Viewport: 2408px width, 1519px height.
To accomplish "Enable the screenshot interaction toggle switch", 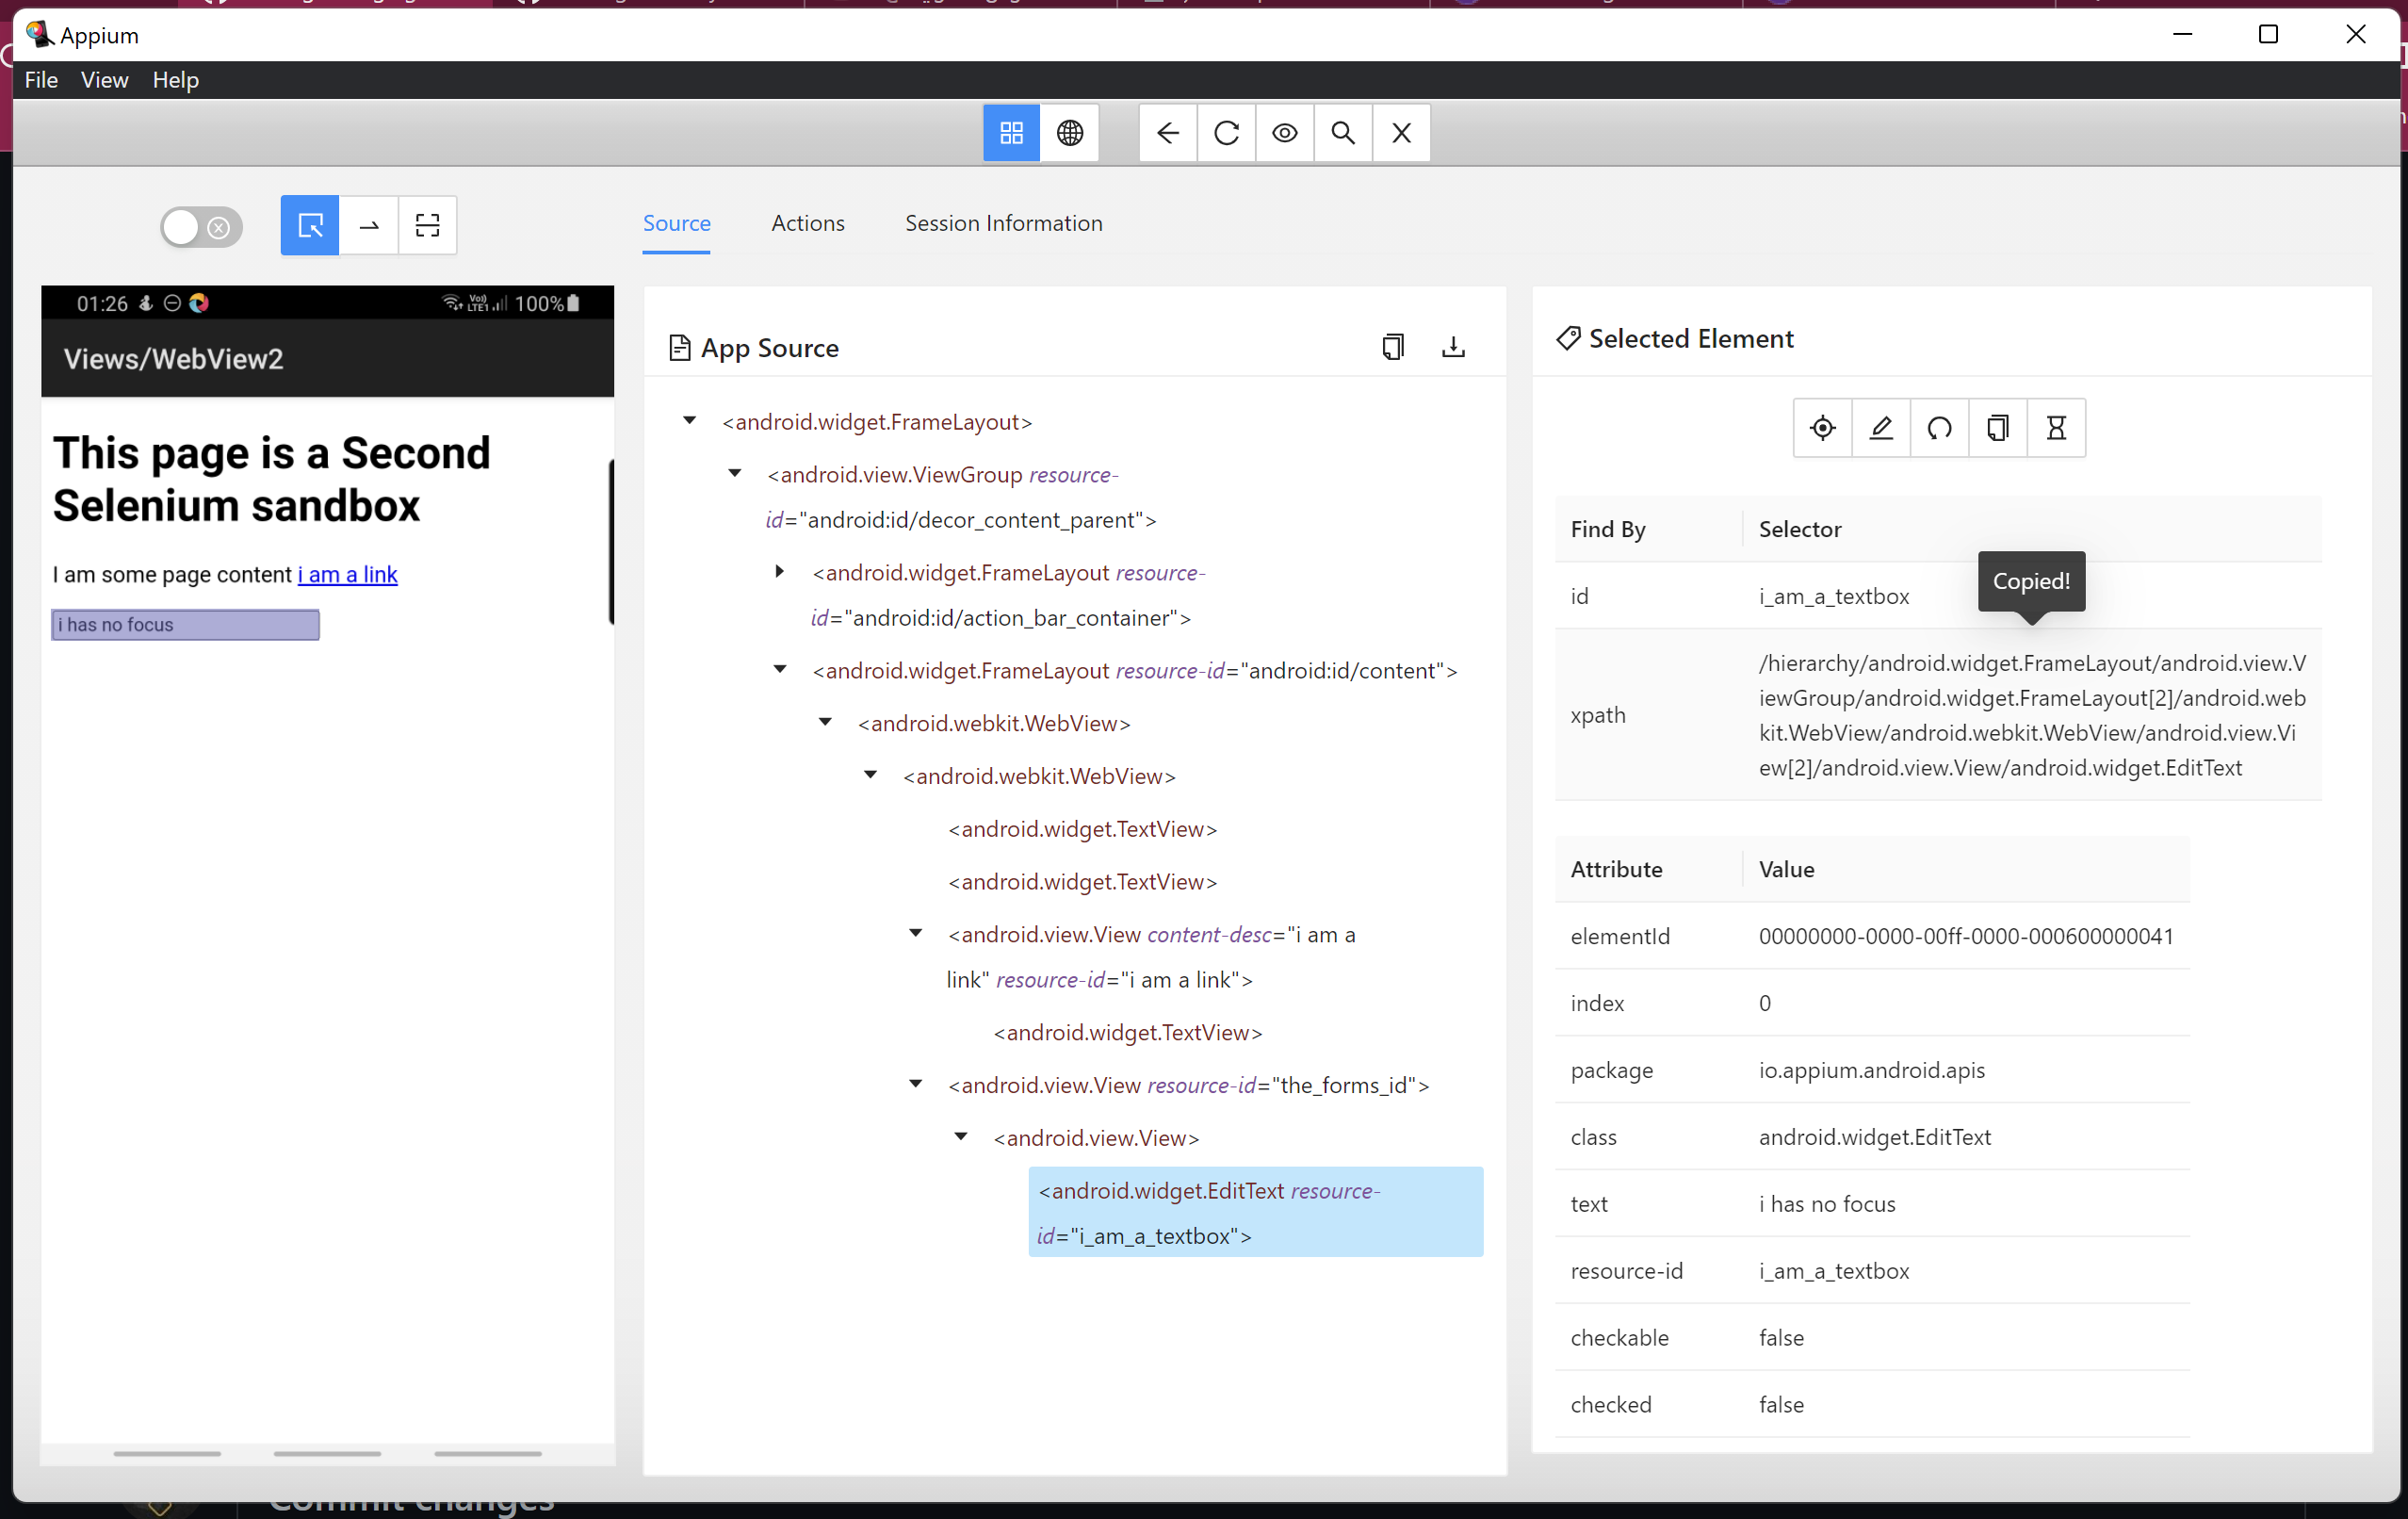I will (200, 227).
